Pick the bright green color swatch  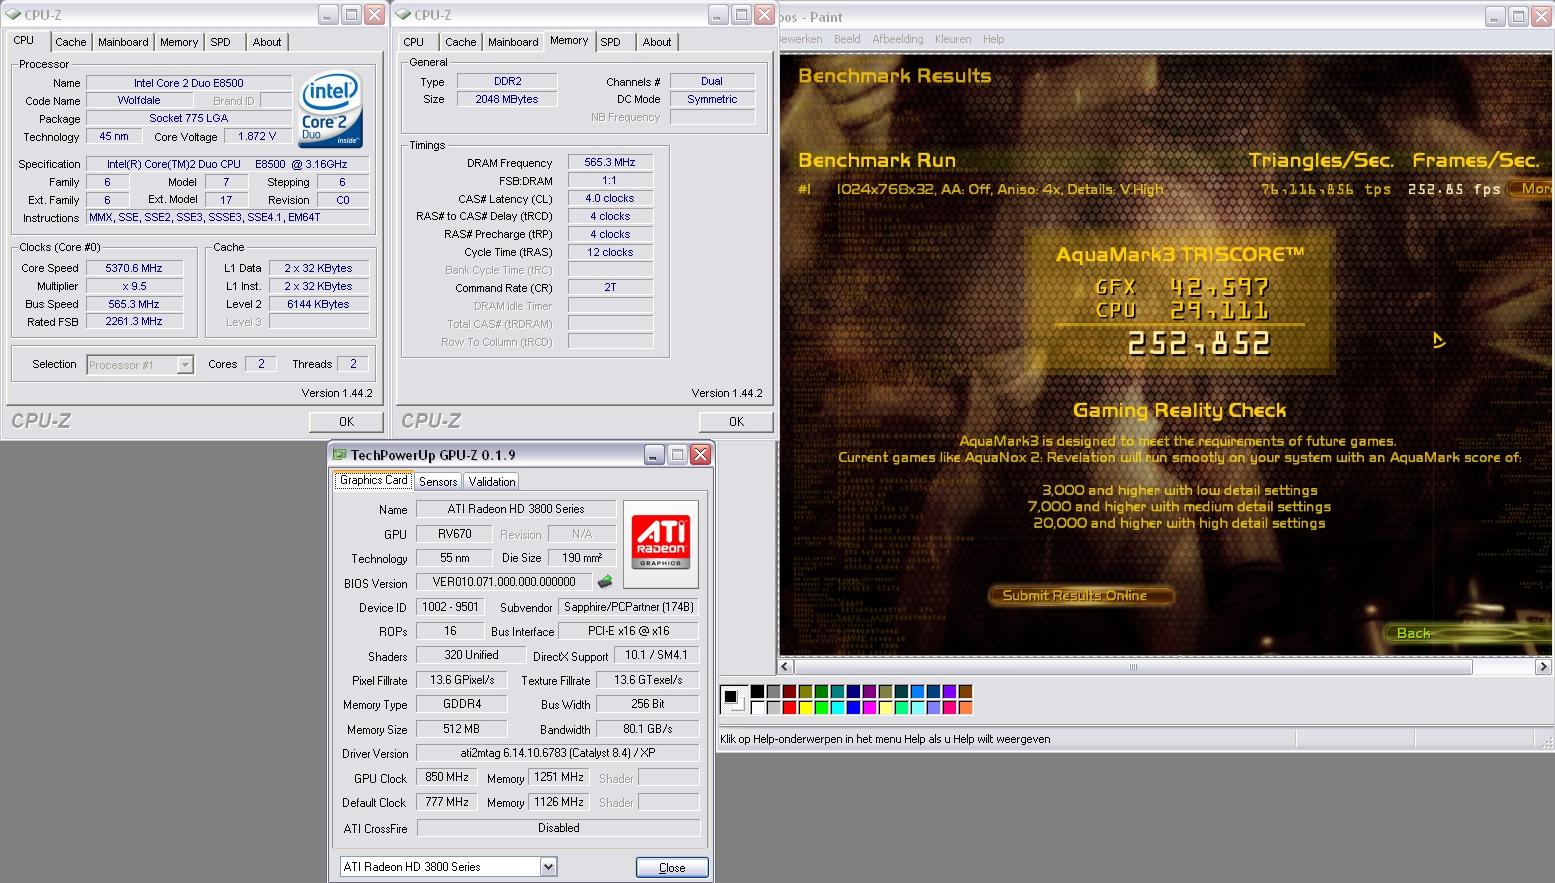[821, 707]
